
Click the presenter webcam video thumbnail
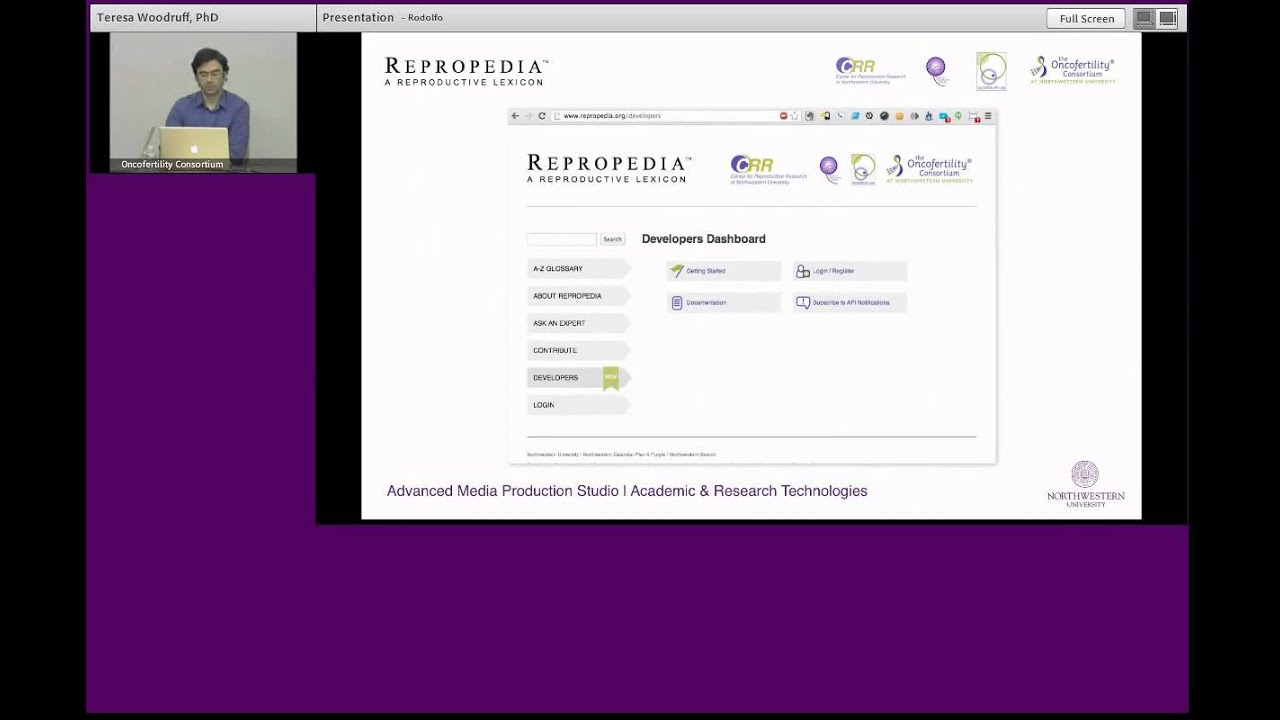(203, 102)
